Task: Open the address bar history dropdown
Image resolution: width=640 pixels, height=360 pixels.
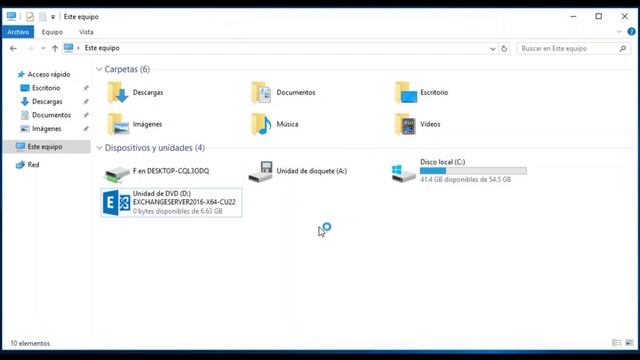Action: click(493, 49)
